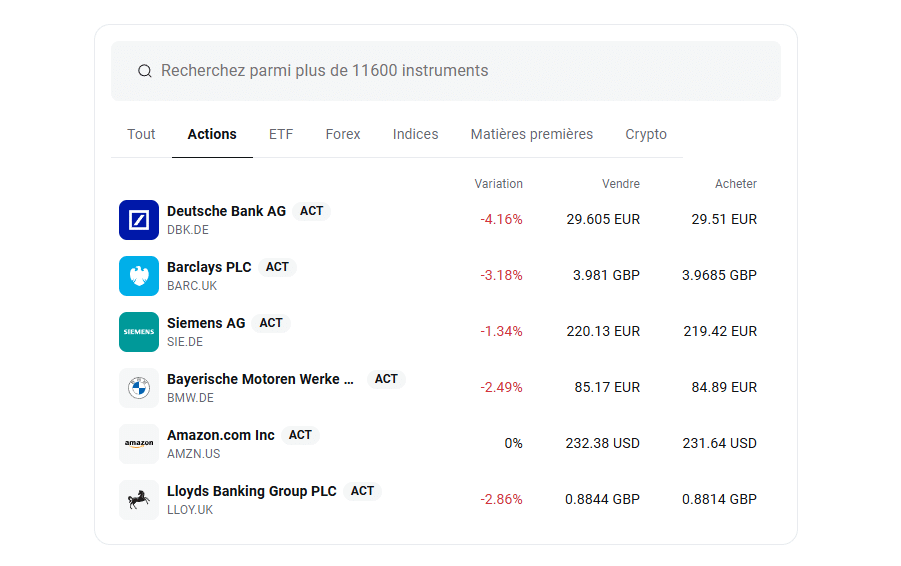Image resolution: width=901 pixels, height=566 pixels.
Task: Click buy price 29.51 EUR
Action: click(x=724, y=220)
